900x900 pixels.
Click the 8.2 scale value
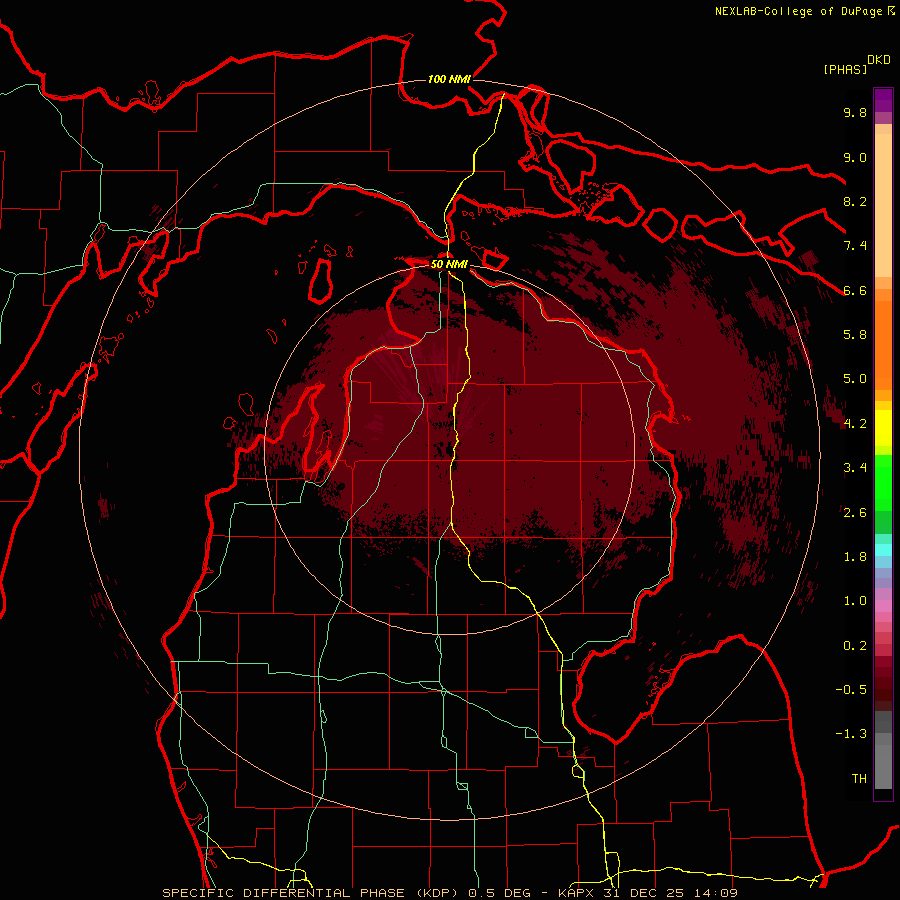855,201
